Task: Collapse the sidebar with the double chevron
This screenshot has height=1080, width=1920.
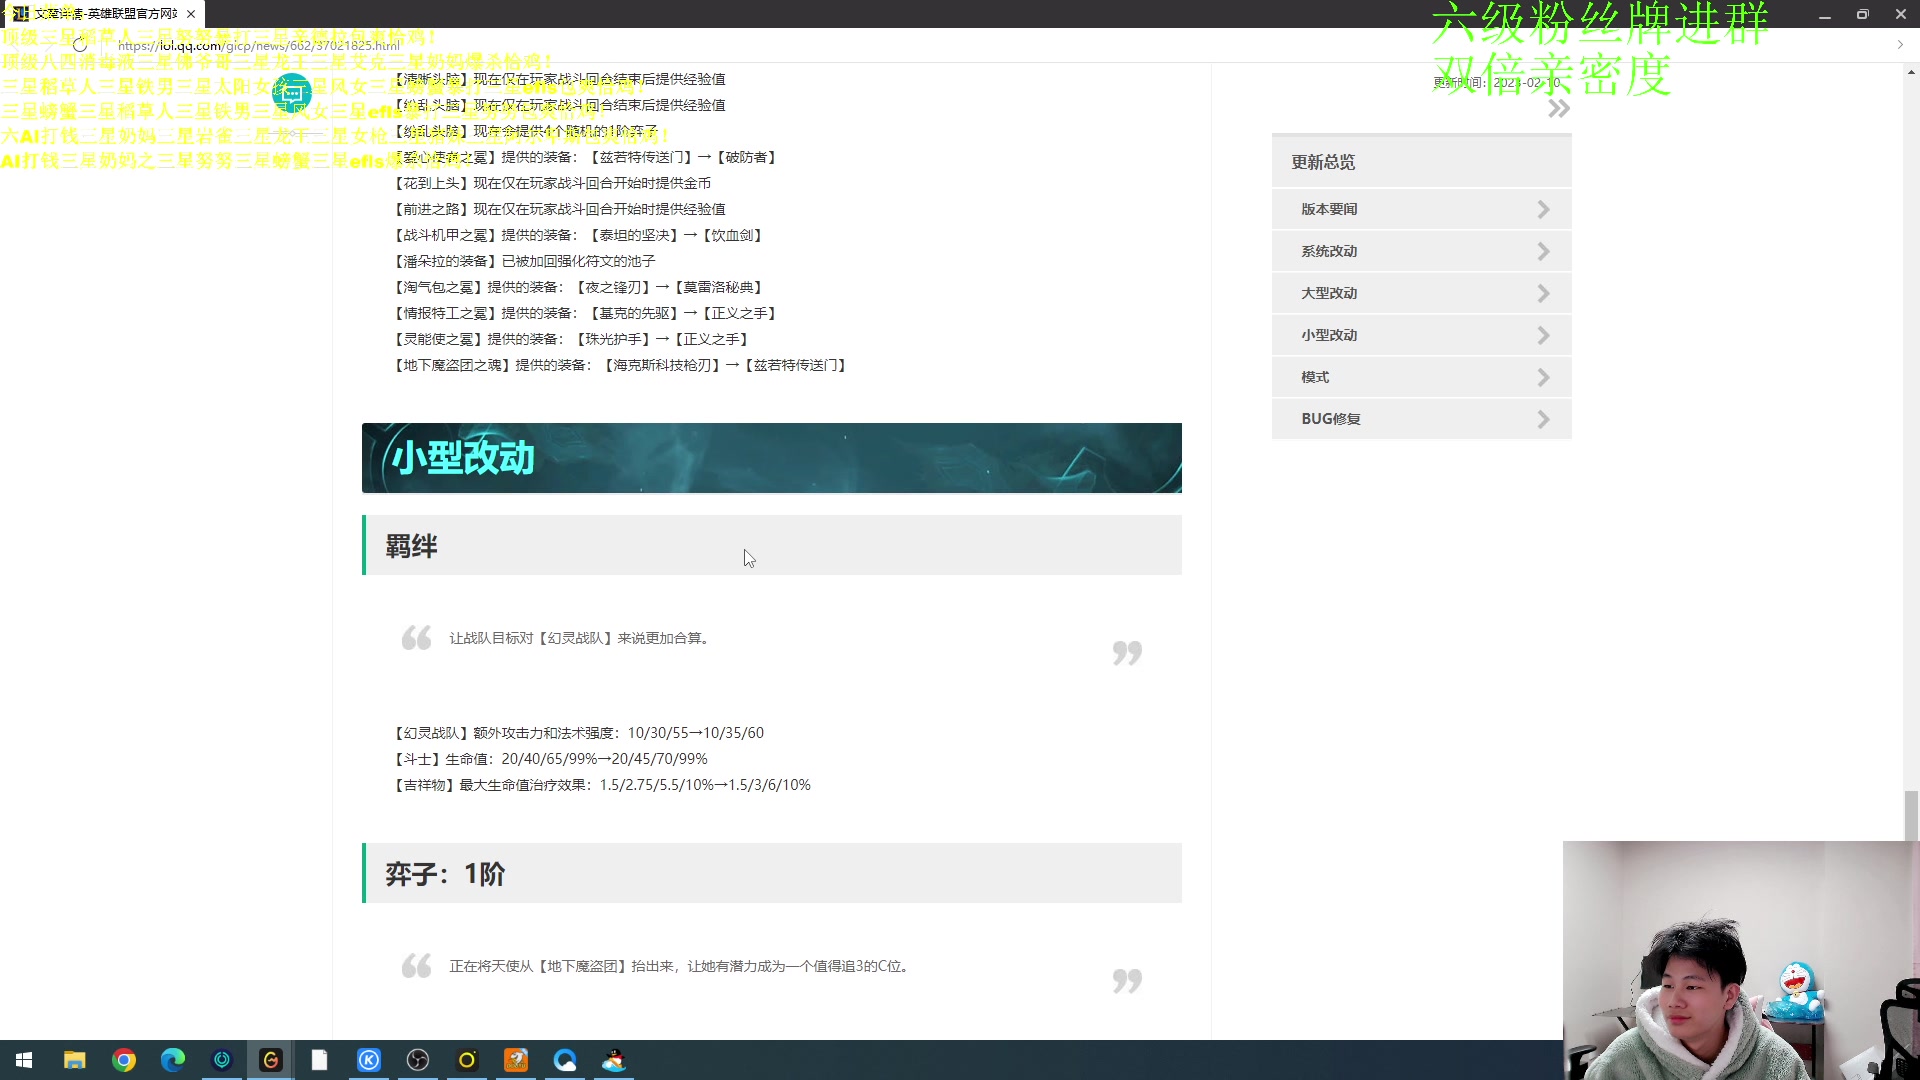Action: point(1558,108)
